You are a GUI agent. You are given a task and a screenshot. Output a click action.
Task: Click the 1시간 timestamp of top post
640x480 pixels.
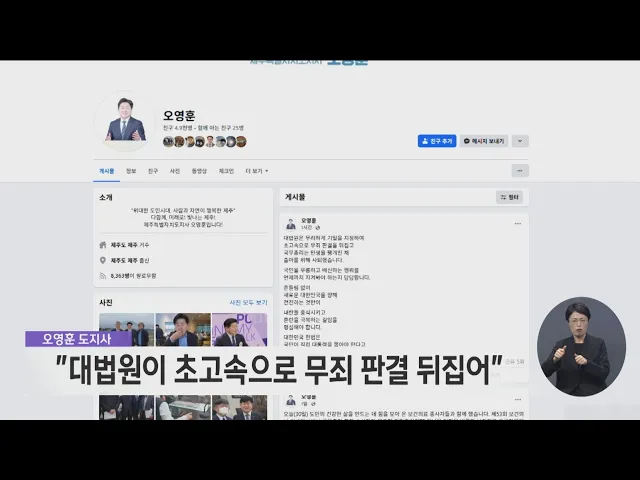[306, 227]
